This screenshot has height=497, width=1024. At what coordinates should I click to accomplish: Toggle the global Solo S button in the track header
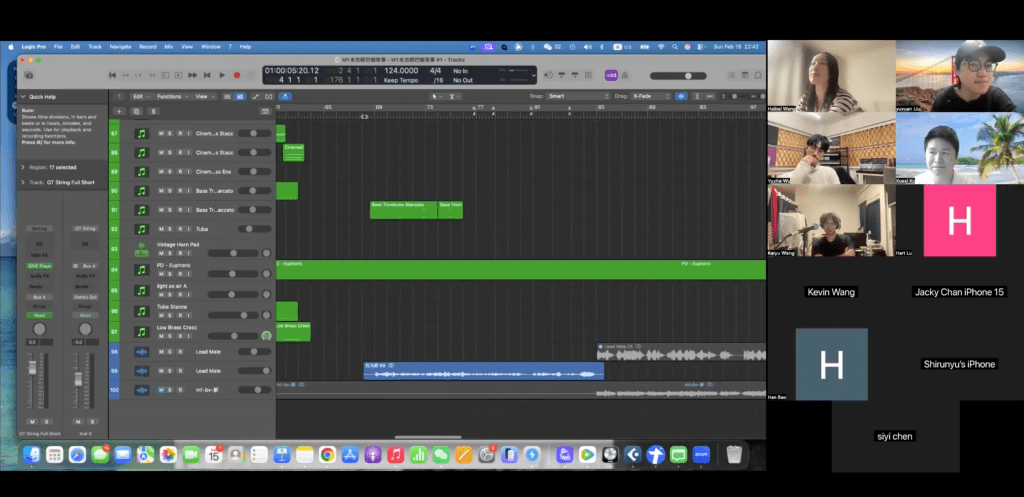tap(153, 112)
